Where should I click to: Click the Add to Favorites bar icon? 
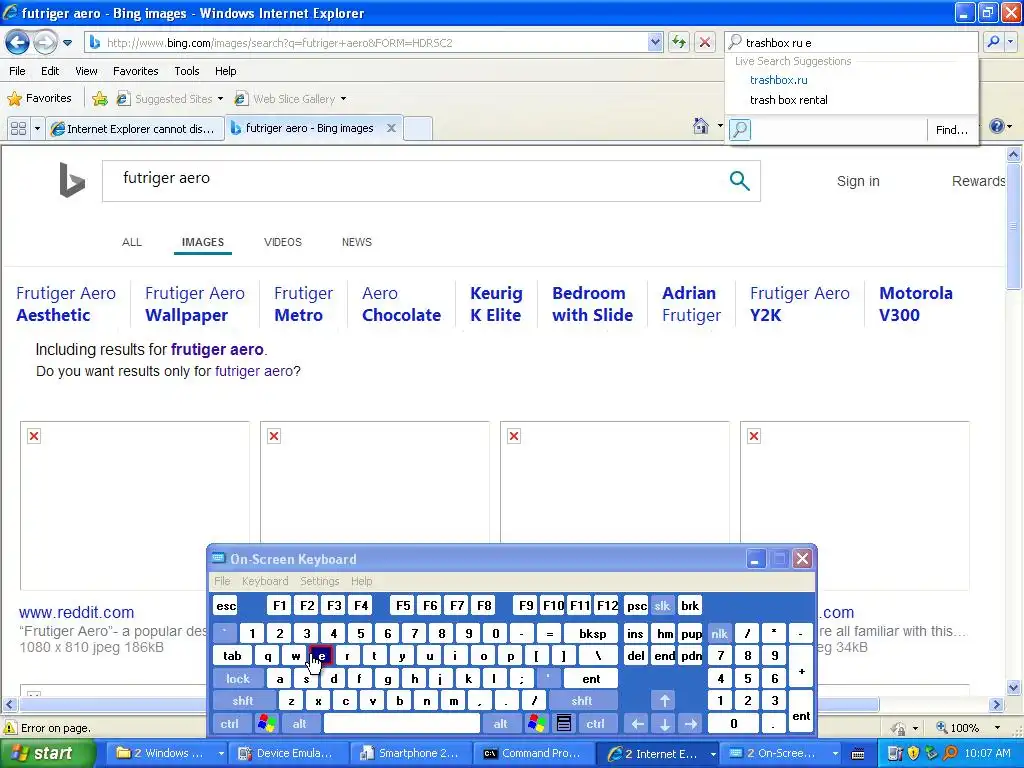pyautogui.click(x=100, y=99)
